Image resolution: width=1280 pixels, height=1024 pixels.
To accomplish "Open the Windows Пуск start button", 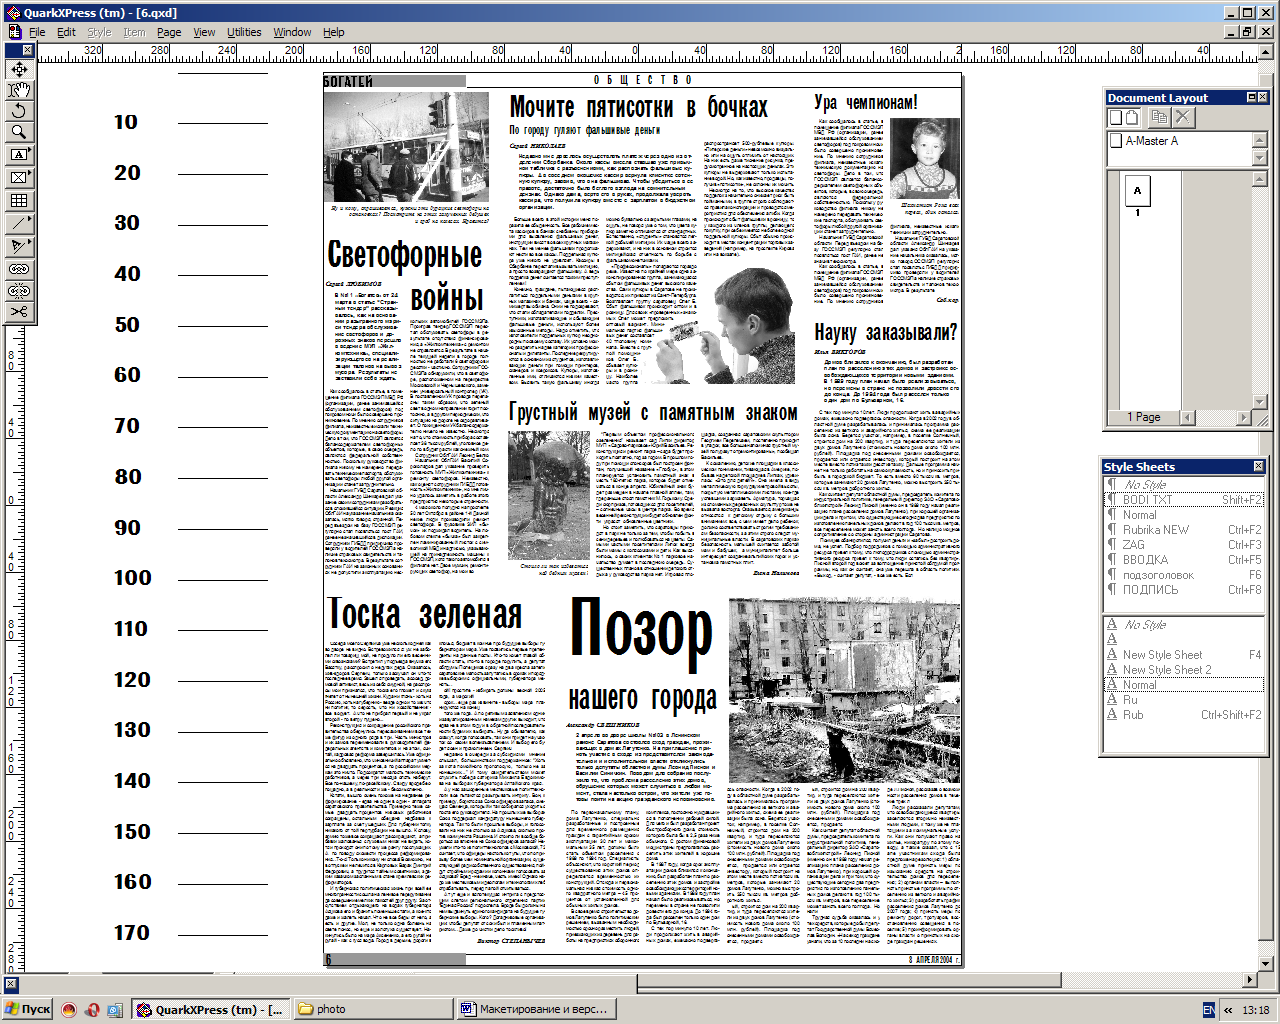I will click(x=28, y=1009).
